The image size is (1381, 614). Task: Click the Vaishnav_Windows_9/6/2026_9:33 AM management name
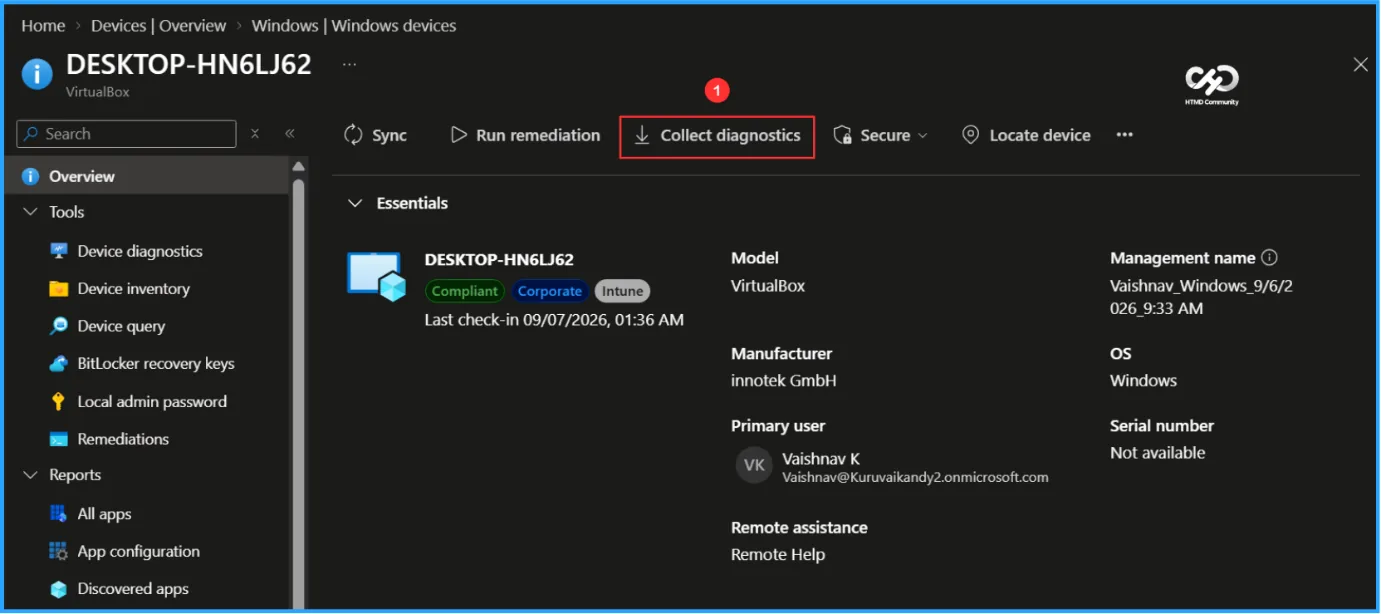[1202, 297]
